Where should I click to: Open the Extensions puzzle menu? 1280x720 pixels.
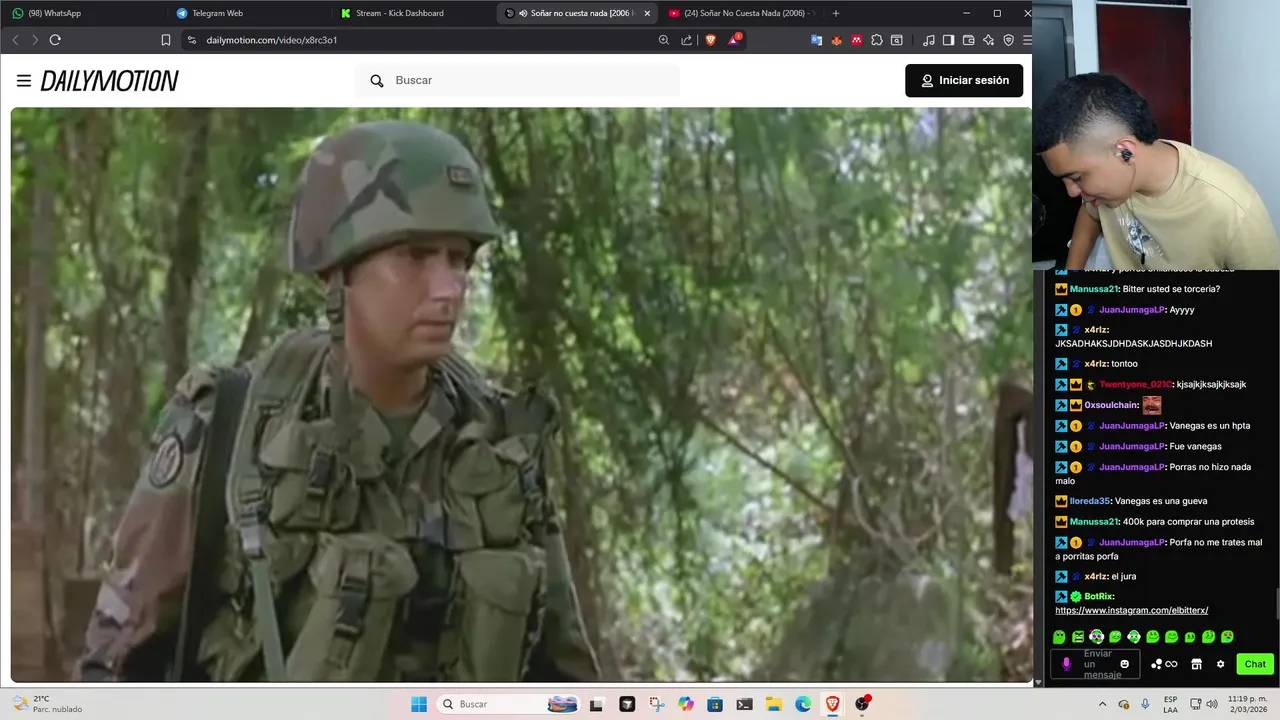[x=877, y=40]
